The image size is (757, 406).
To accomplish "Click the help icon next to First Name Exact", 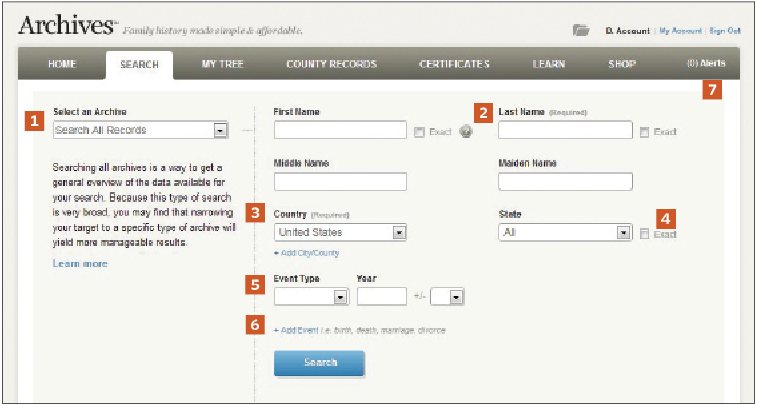I will pyautogui.click(x=466, y=131).
